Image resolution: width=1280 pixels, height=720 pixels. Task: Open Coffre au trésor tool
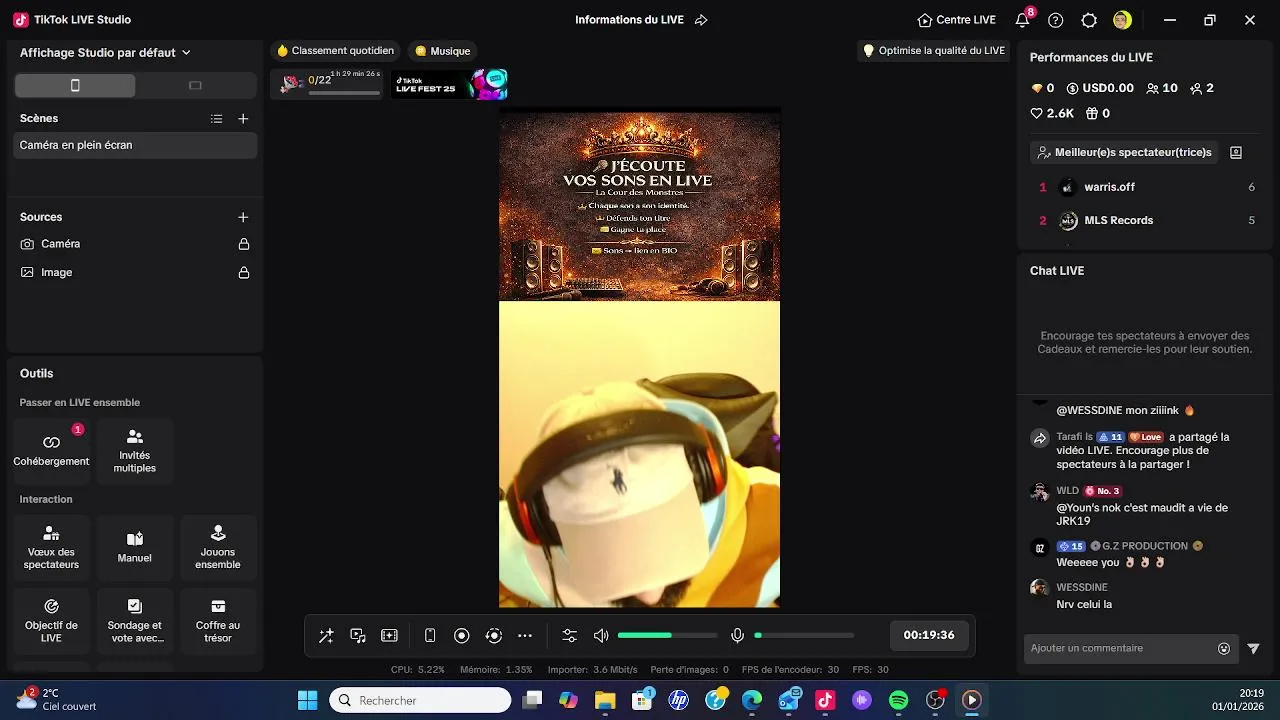pos(218,621)
